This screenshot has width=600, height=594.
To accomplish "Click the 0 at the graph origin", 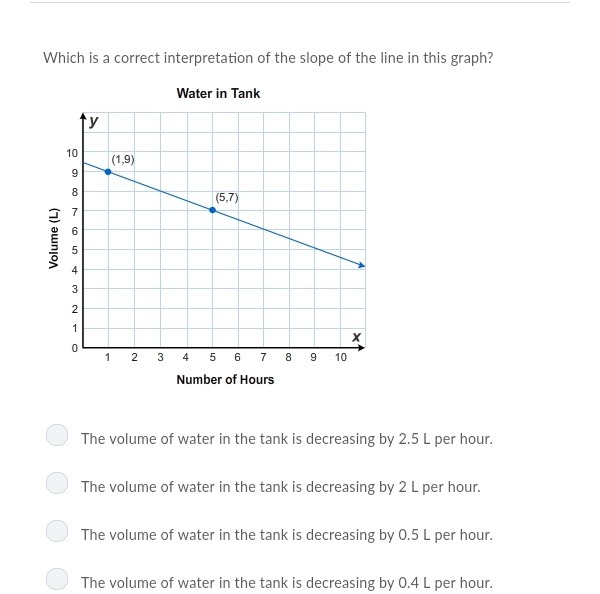I will 74,348.
